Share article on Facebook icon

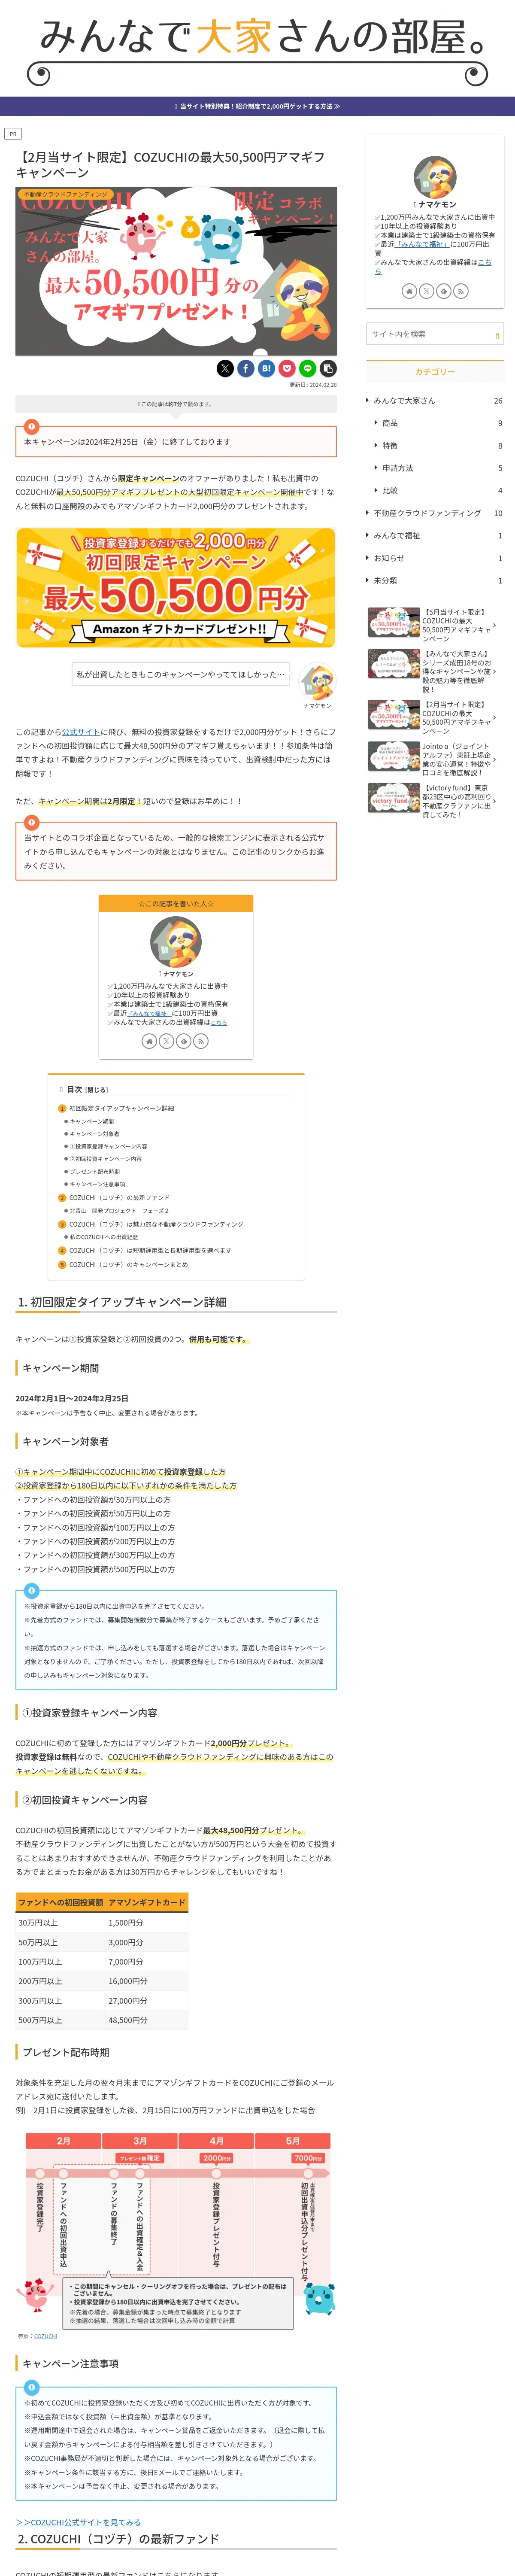246,368
